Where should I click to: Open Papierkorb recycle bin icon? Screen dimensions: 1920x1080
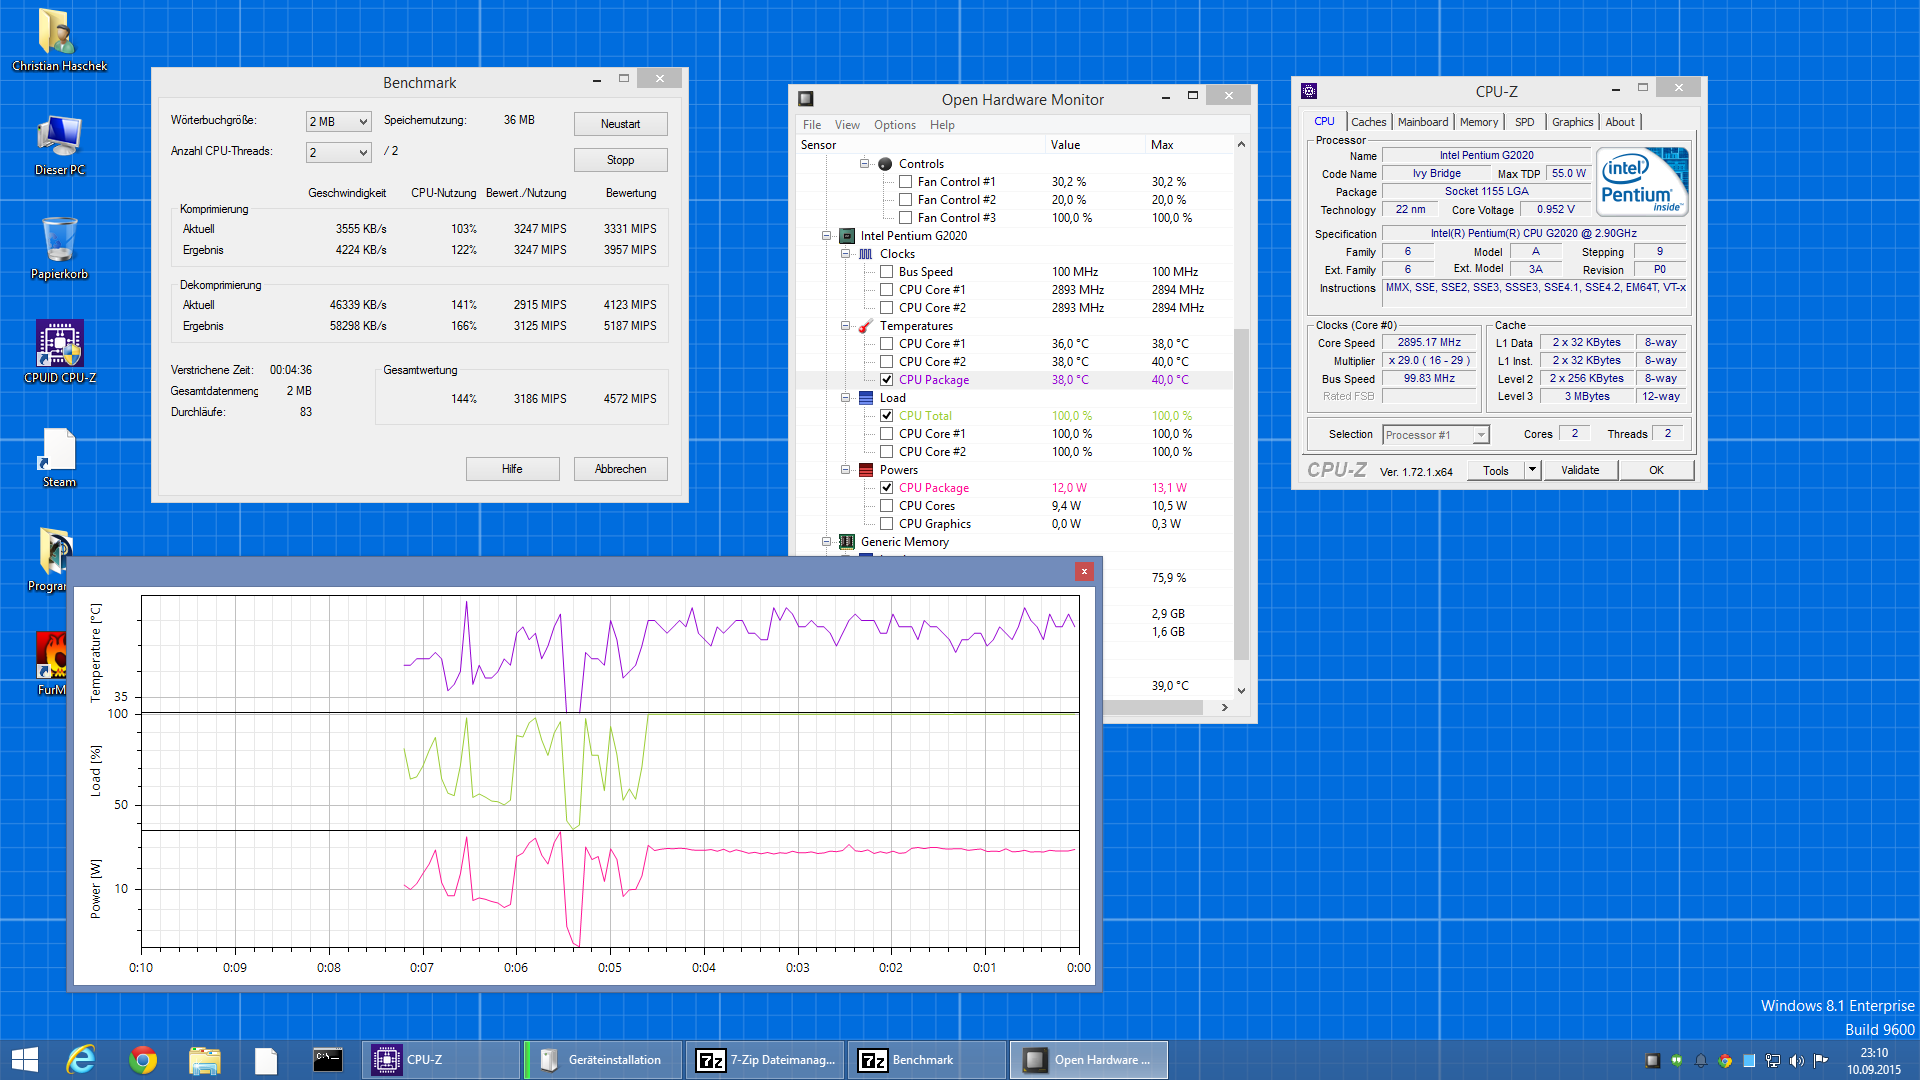pyautogui.click(x=59, y=248)
